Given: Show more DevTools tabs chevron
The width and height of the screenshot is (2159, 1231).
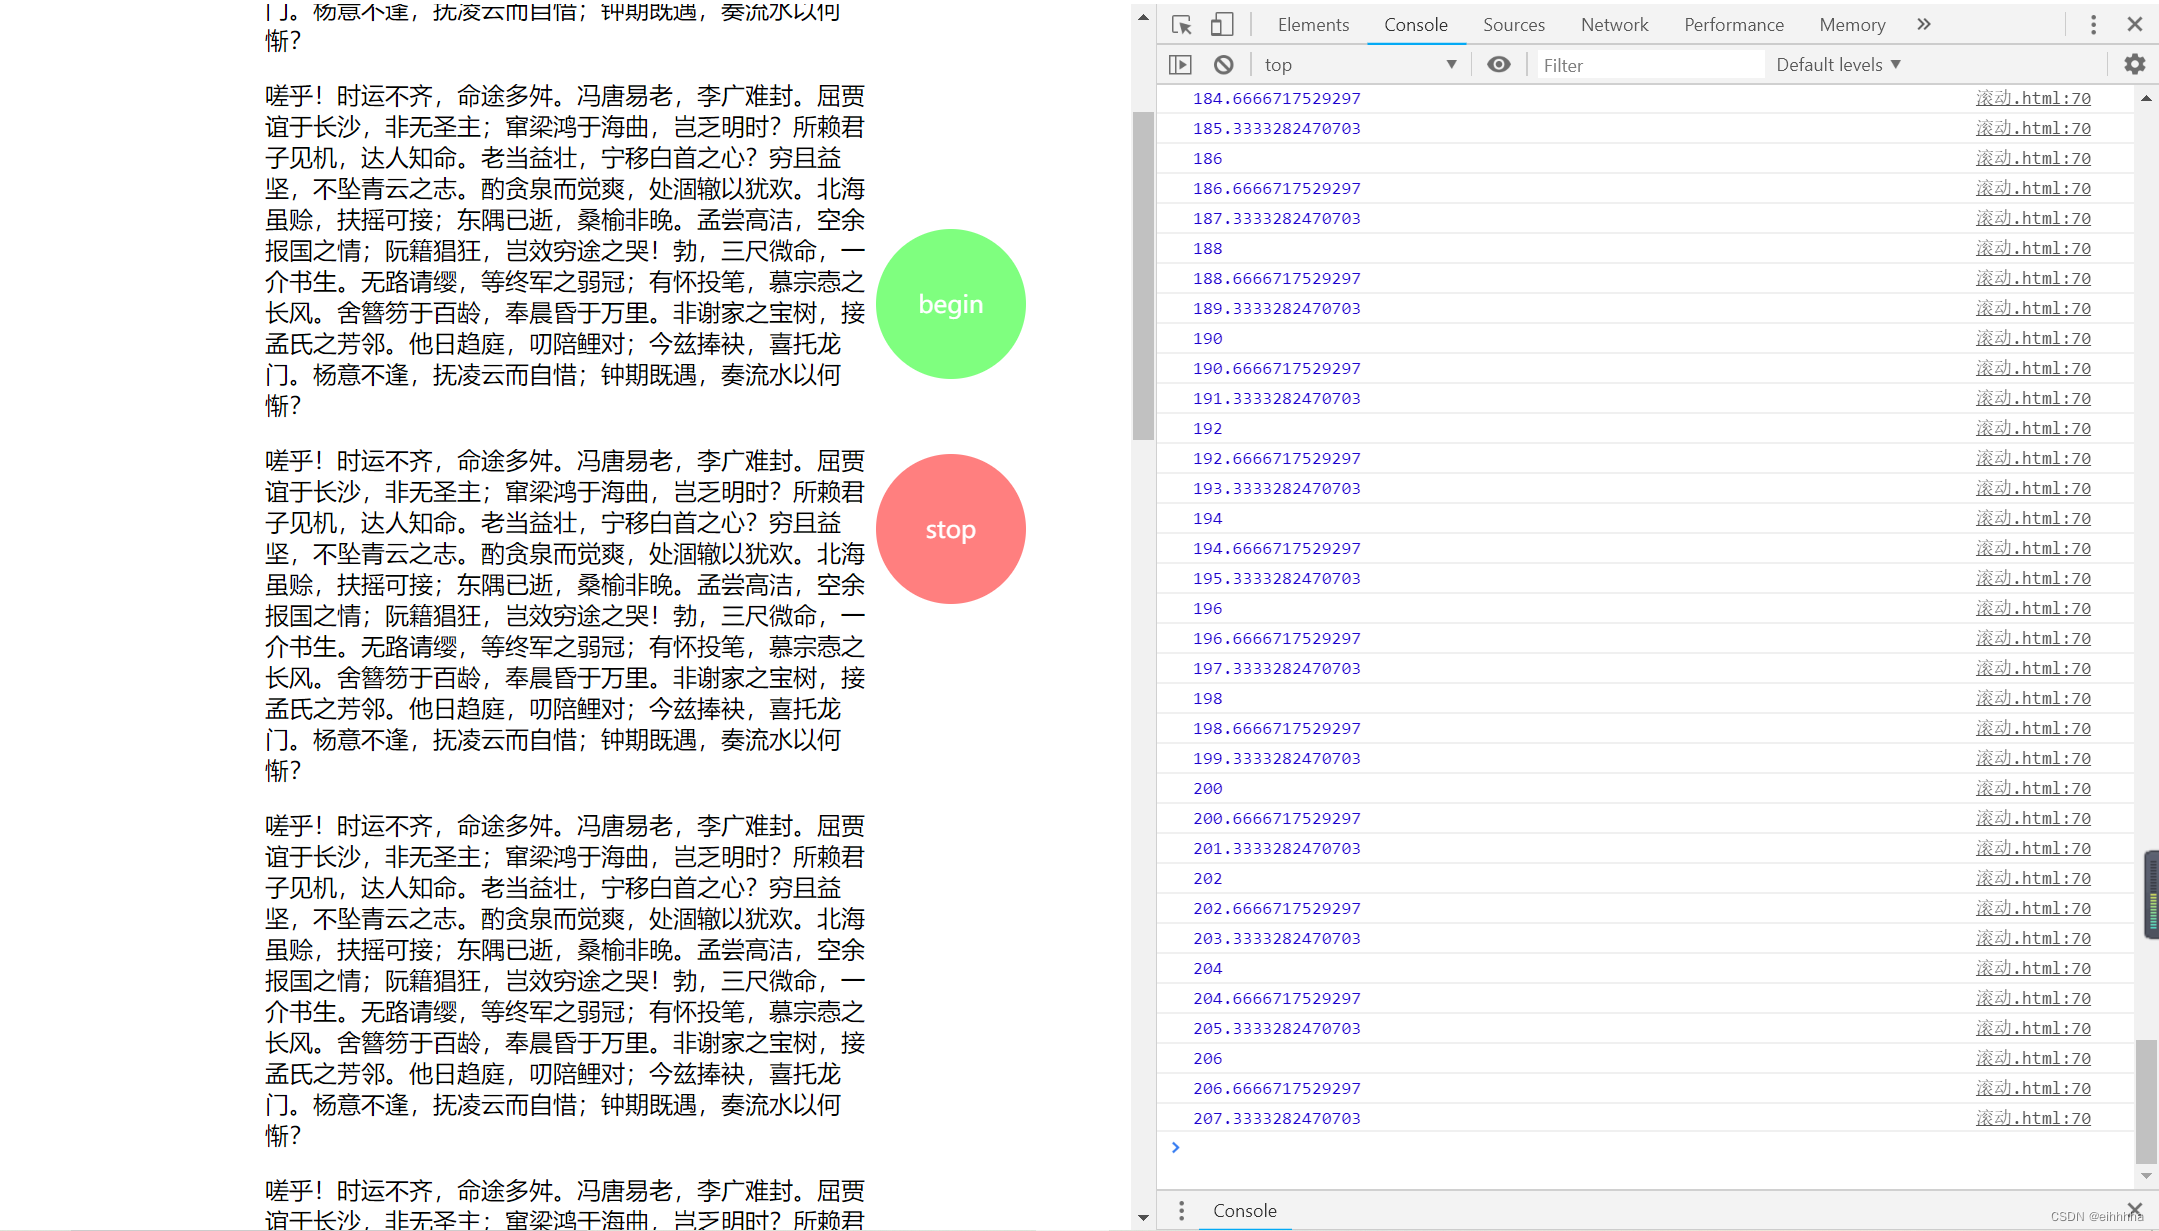Looking at the screenshot, I should (x=1924, y=25).
